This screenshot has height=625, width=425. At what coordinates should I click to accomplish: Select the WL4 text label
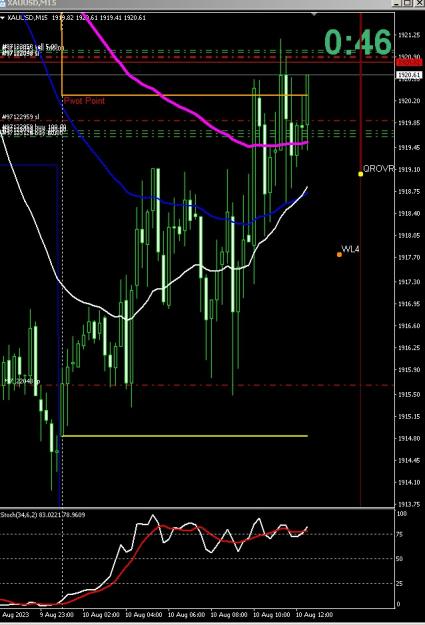350,249
